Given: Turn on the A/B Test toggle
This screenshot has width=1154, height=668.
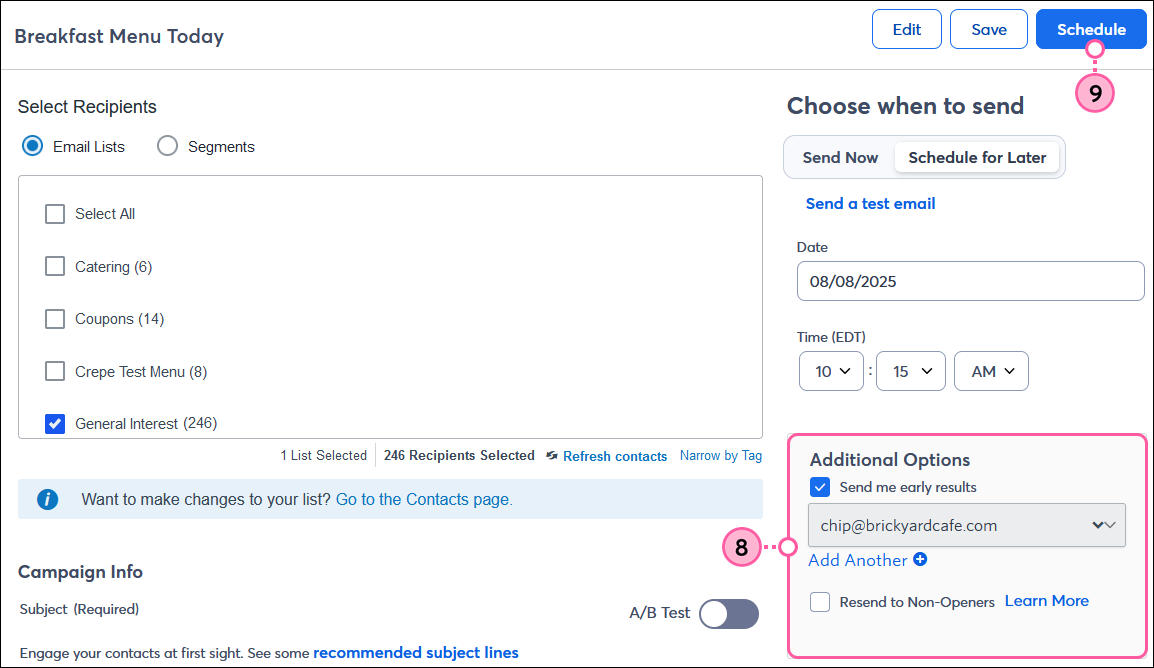Looking at the screenshot, I should [729, 614].
